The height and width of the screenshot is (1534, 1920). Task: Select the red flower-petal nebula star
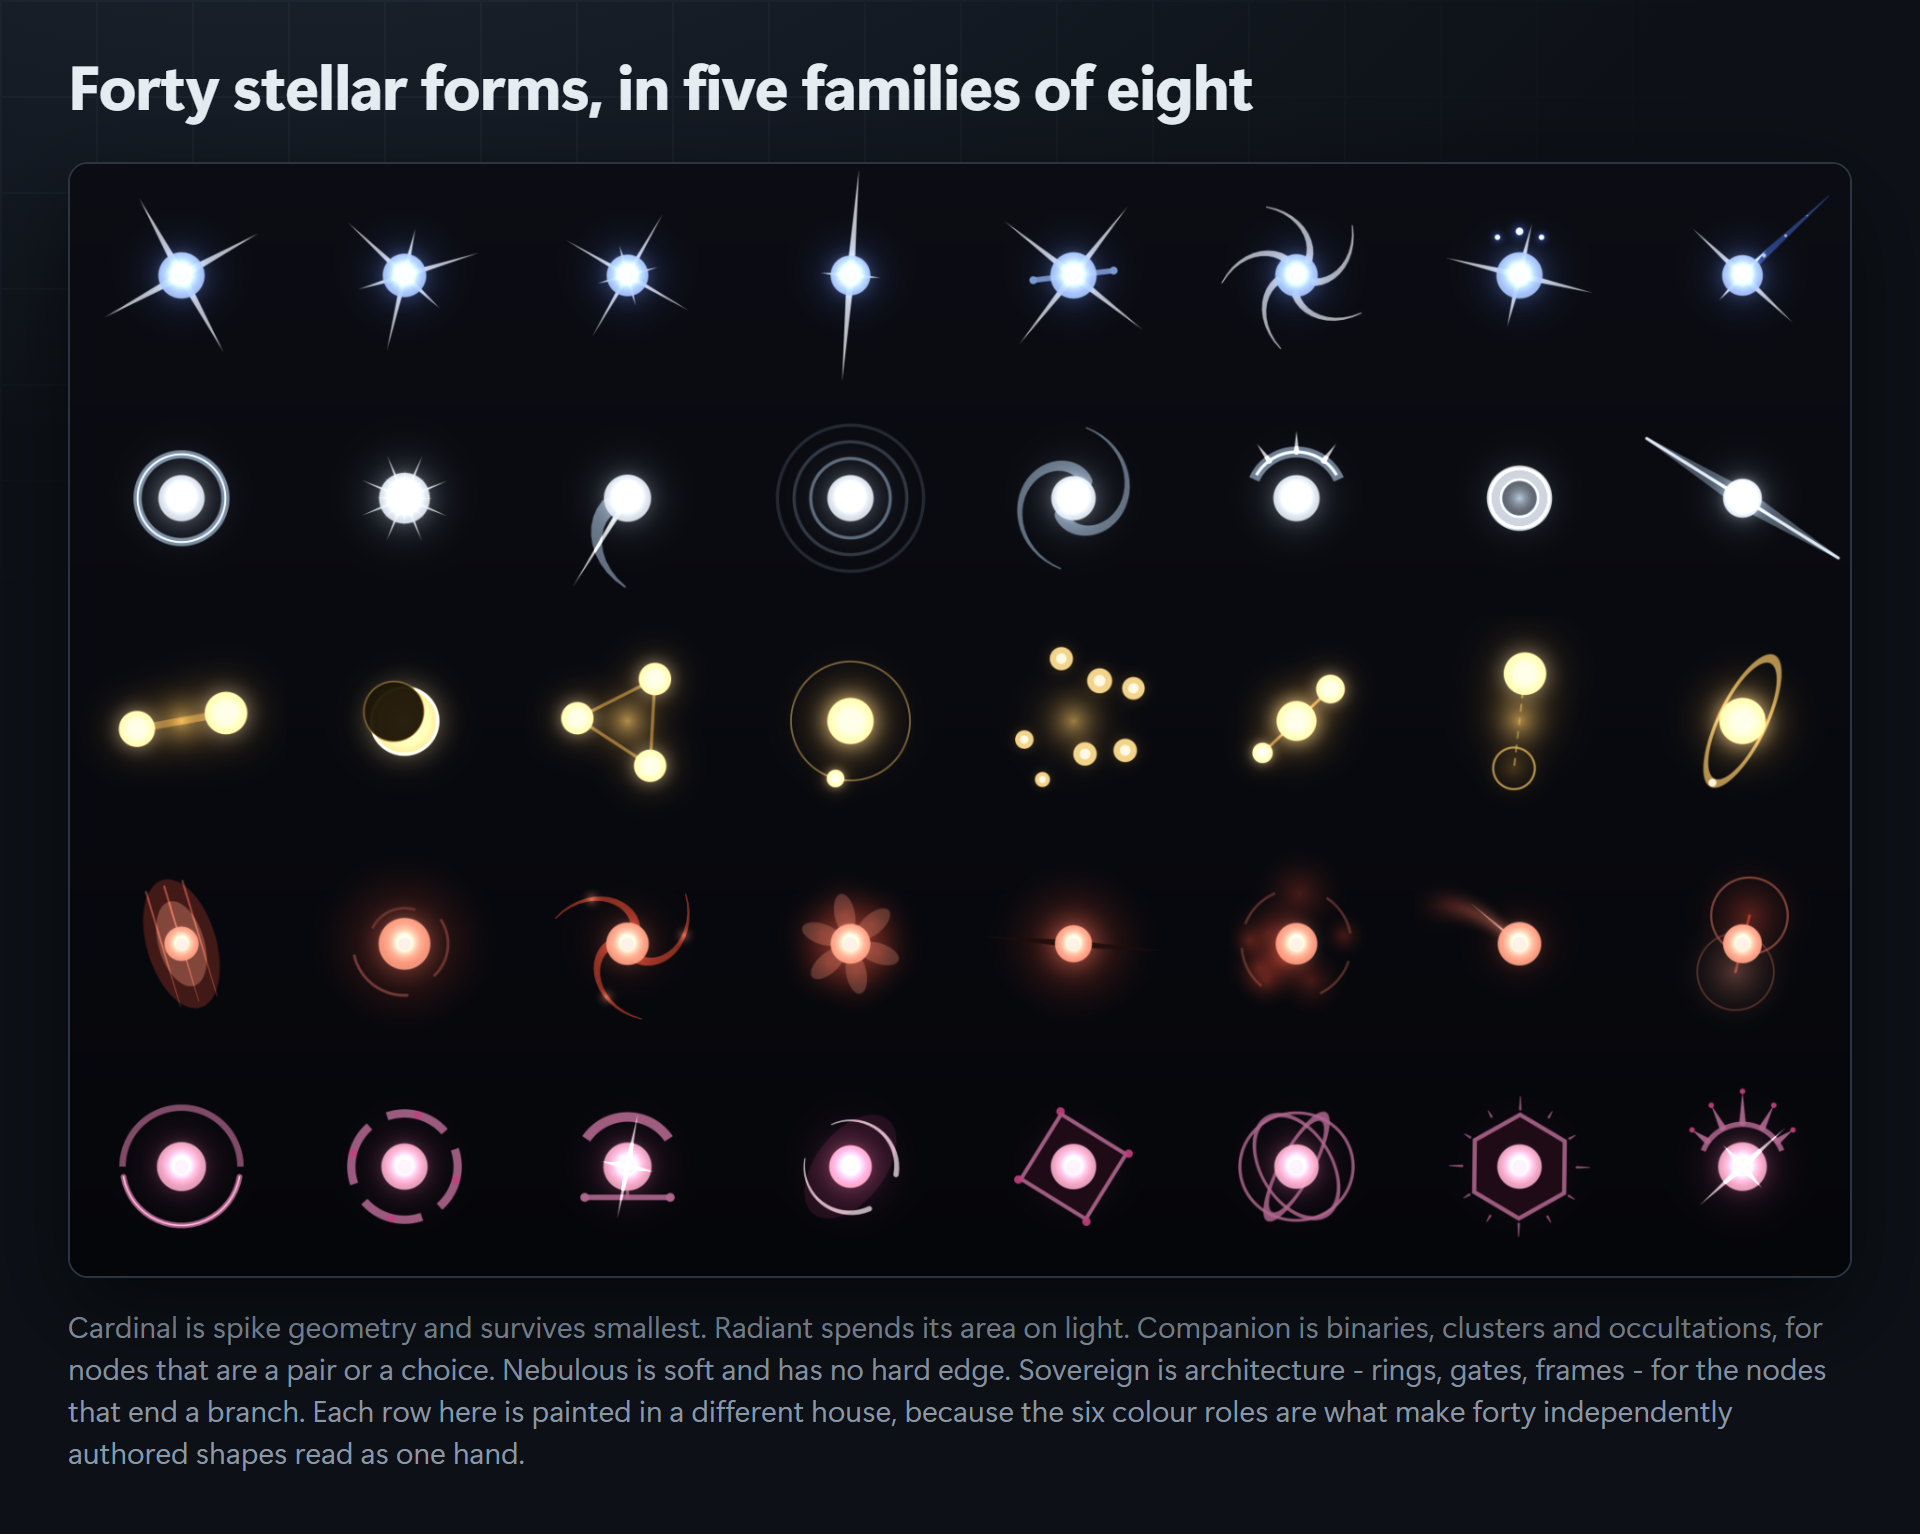pos(850,943)
